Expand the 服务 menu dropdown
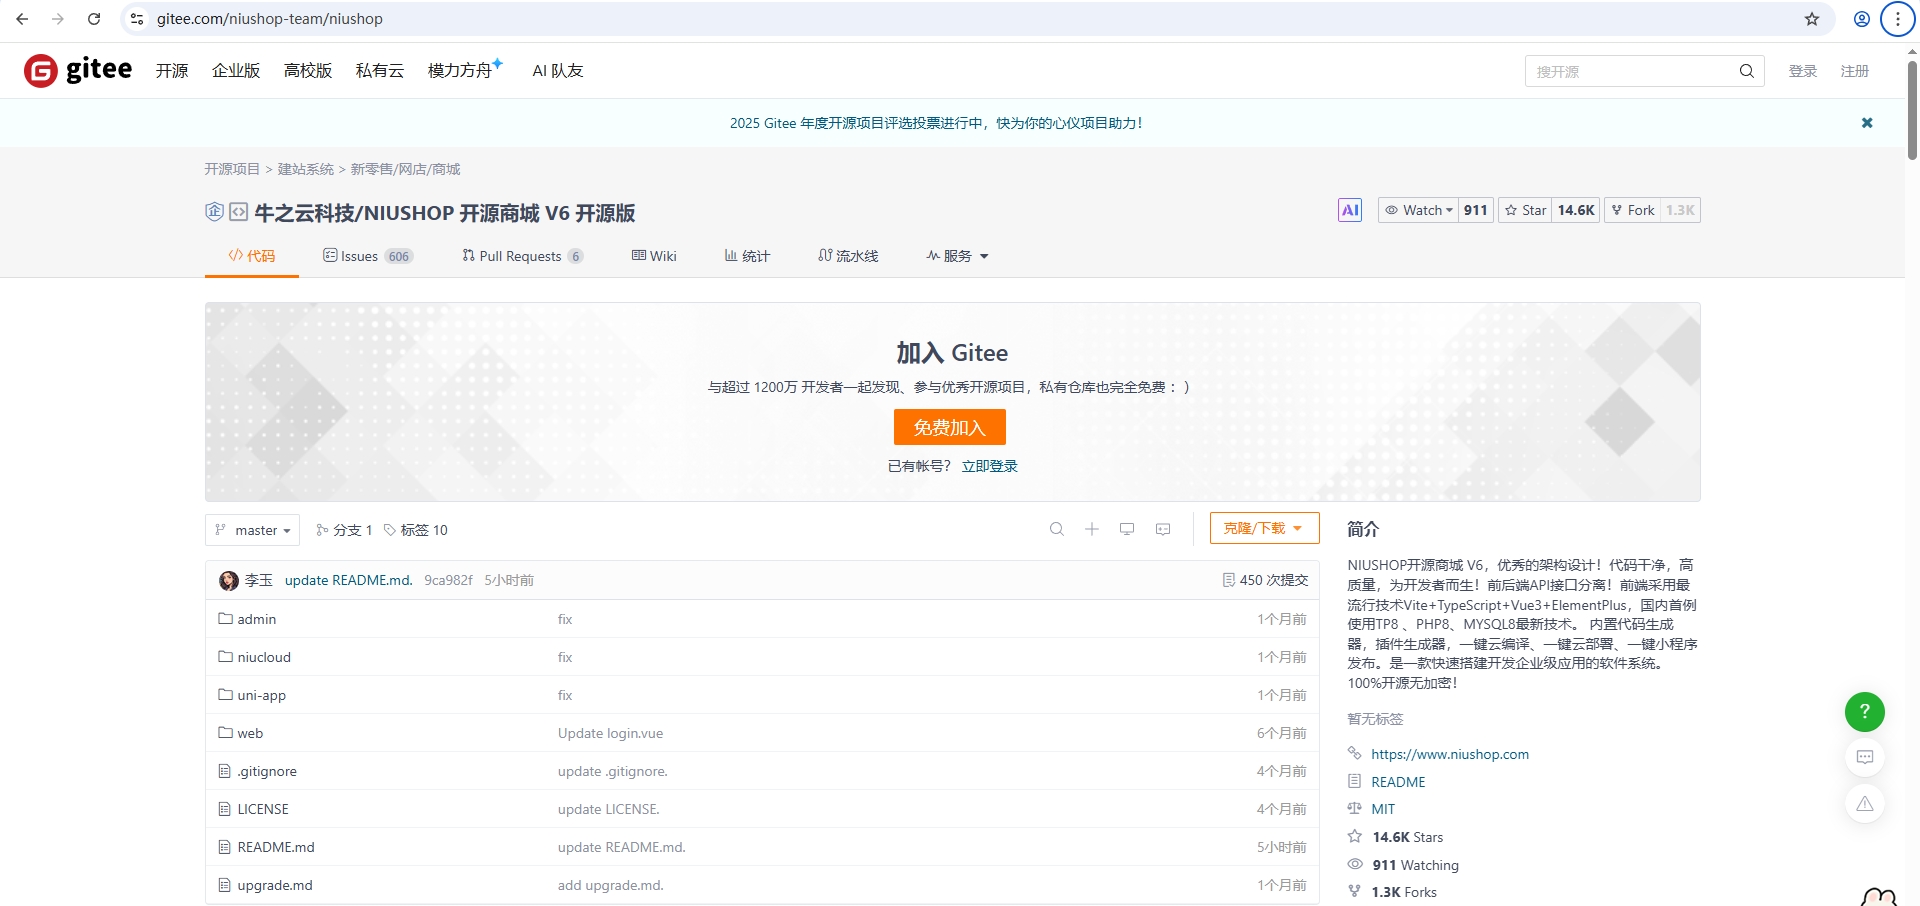This screenshot has width=1920, height=906. tap(957, 256)
